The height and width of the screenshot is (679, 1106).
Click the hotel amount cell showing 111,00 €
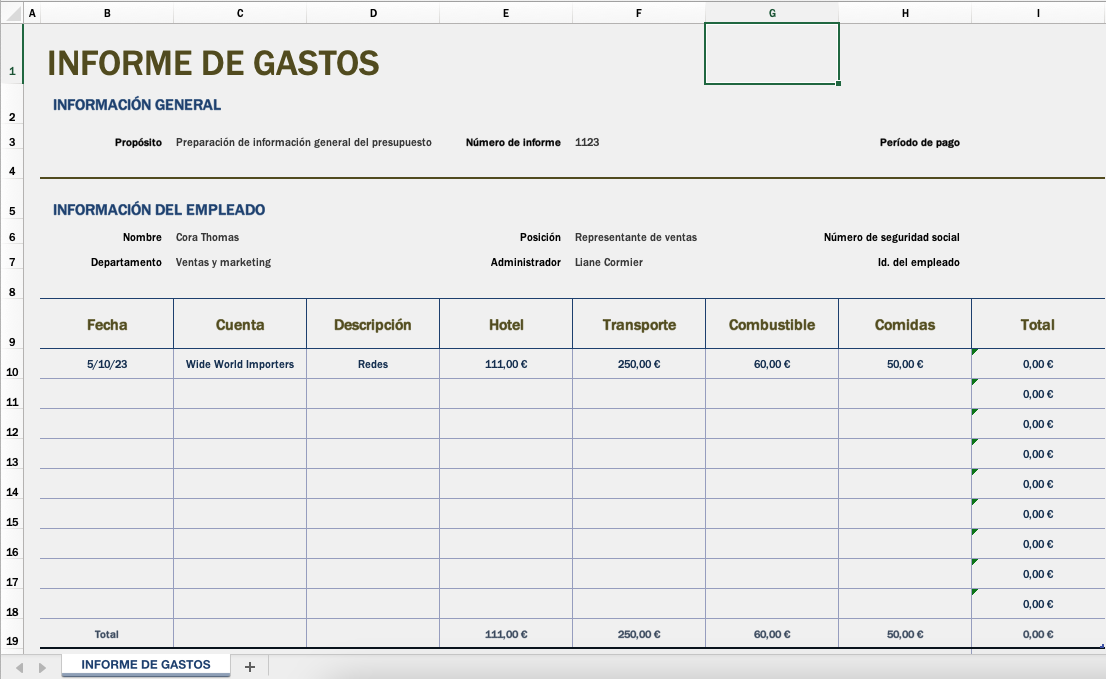[x=505, y=364]
